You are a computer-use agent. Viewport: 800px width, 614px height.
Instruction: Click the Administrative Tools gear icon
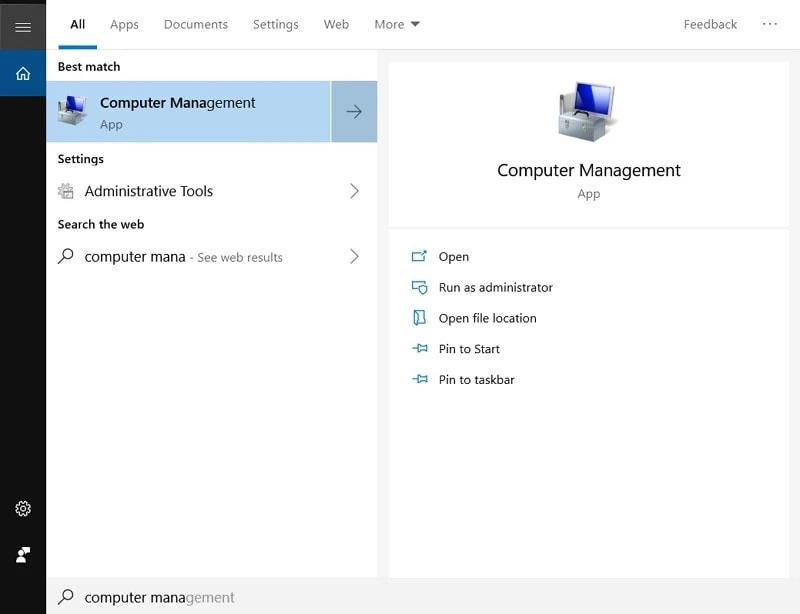point(66,191)
